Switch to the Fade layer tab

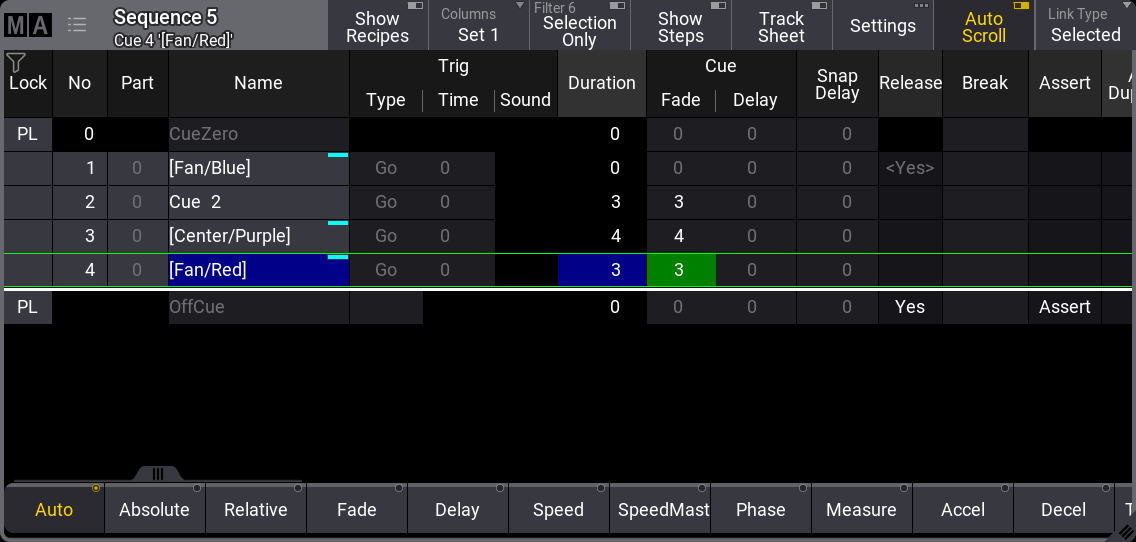[356, 509]
